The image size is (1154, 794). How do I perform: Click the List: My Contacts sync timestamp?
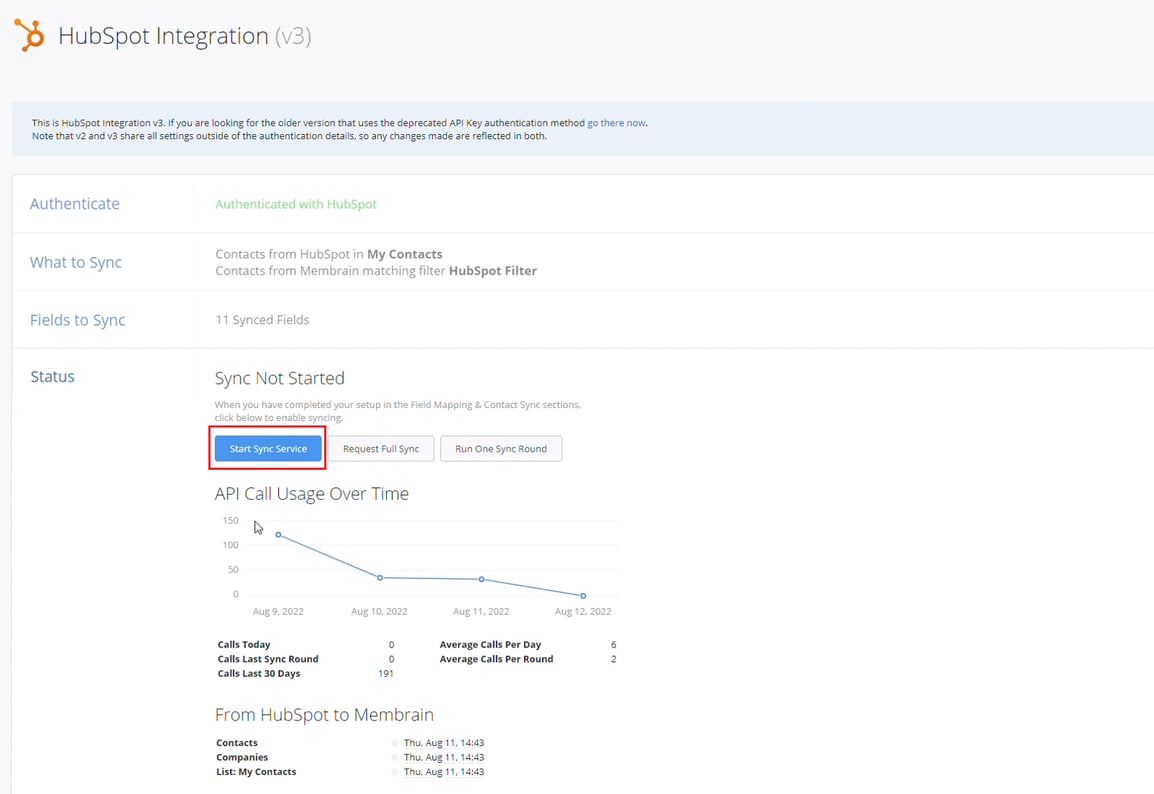point(444,772)
